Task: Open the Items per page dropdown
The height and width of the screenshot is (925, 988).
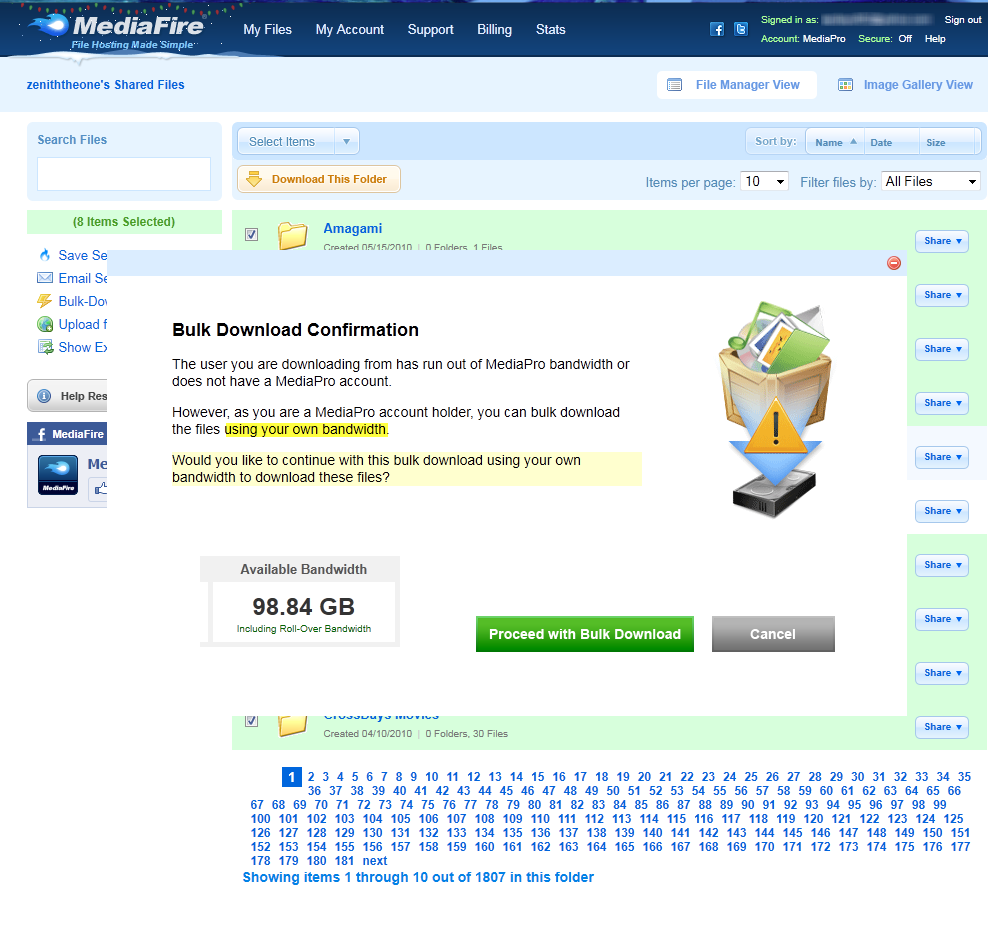Action: pos(764,181)
